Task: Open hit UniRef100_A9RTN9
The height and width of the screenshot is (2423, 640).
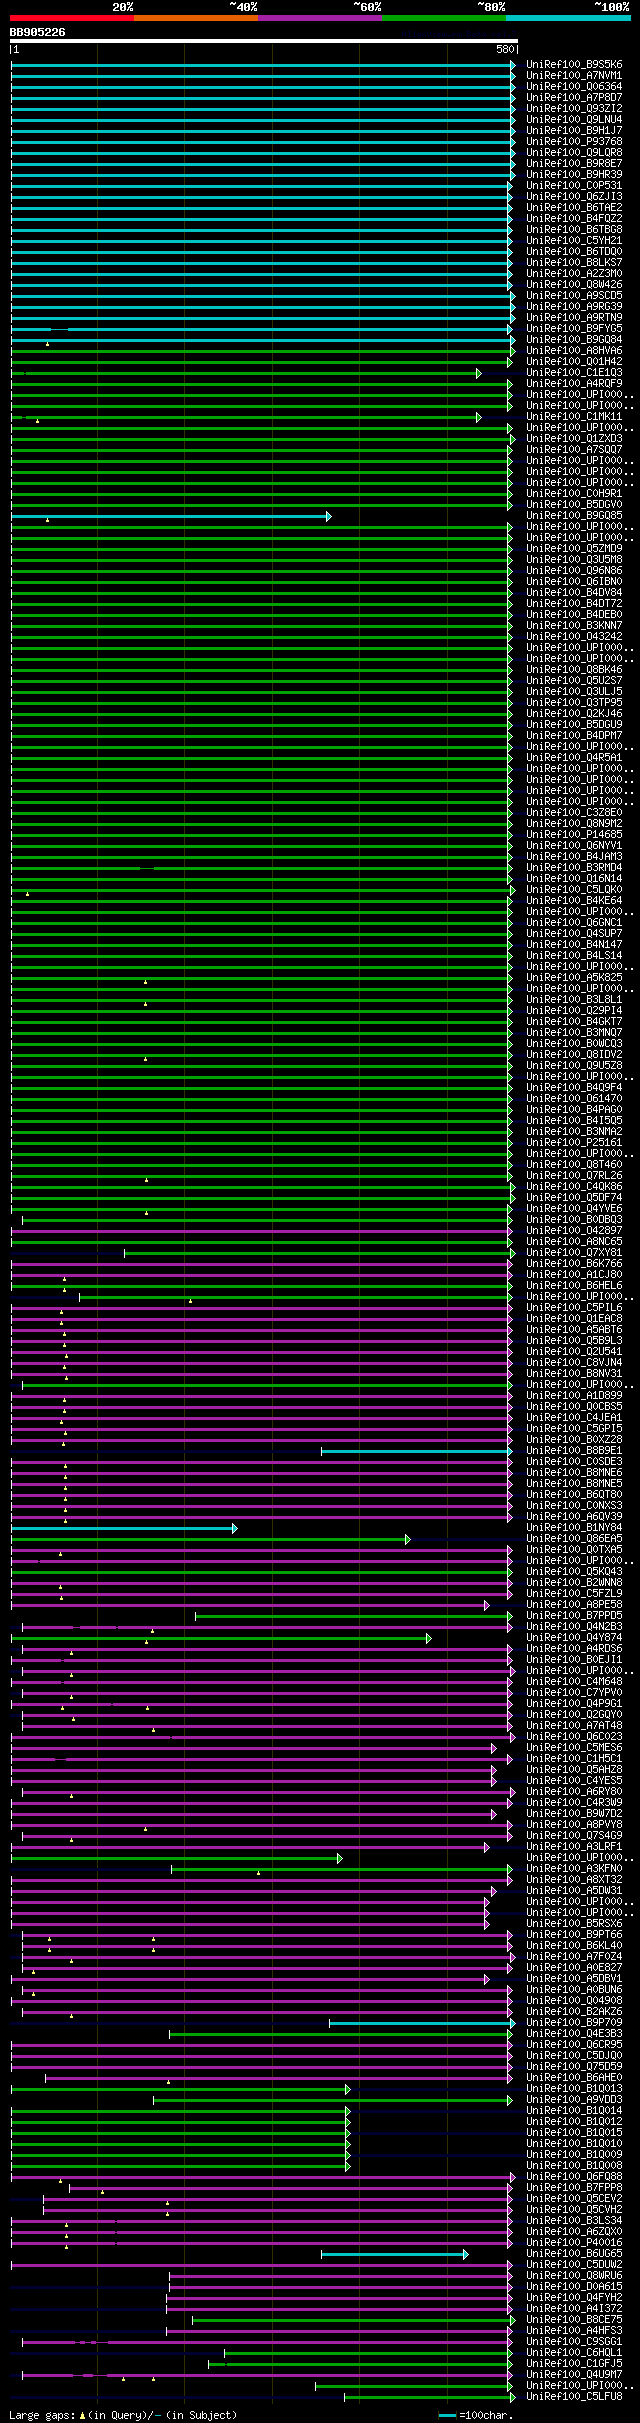Action: (x=574, y=317)
